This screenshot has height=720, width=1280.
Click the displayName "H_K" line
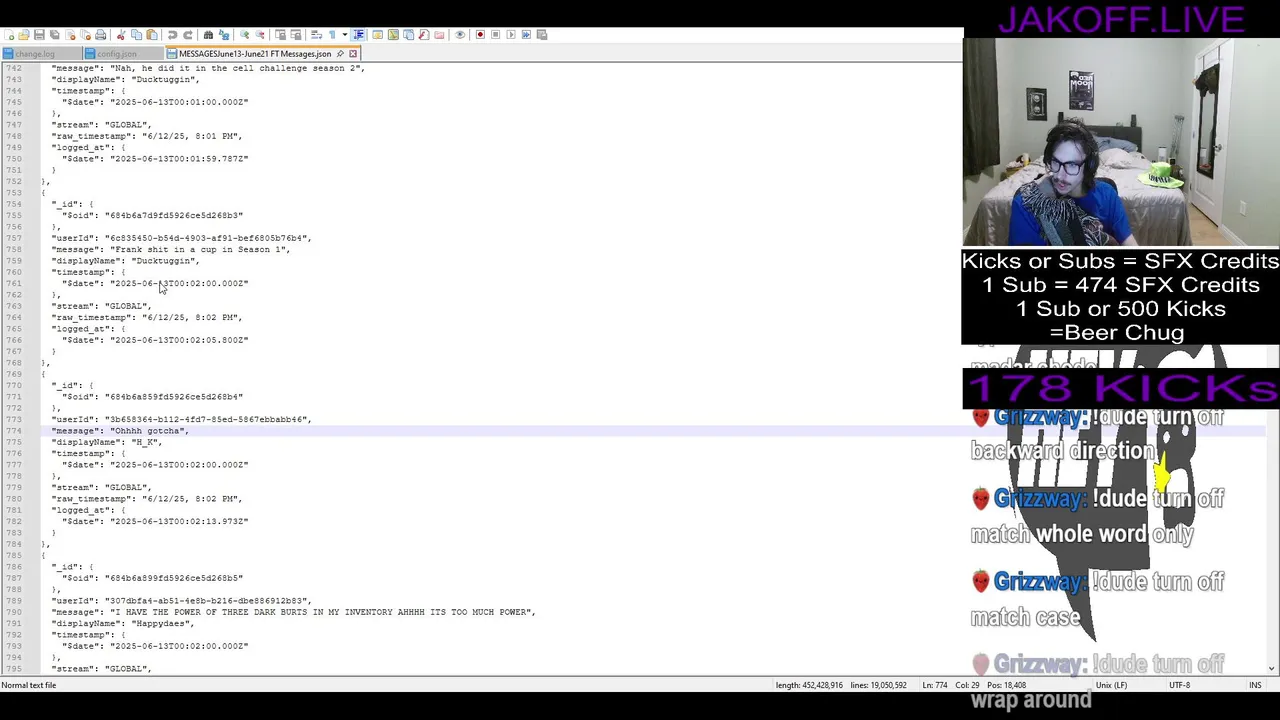(x=107, y=442)
